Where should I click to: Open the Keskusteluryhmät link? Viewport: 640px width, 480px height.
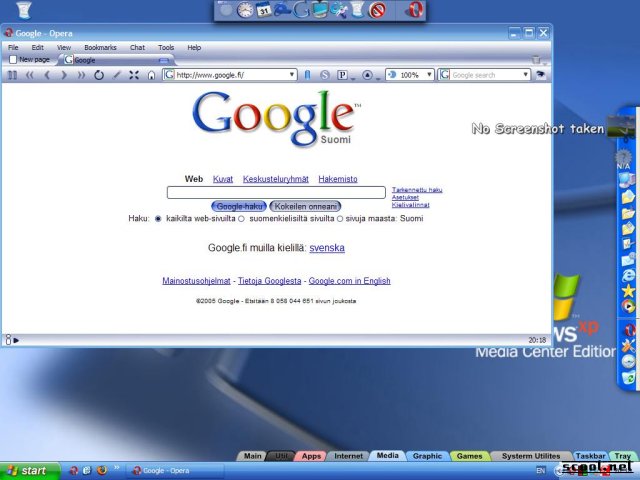pos(276,179)
